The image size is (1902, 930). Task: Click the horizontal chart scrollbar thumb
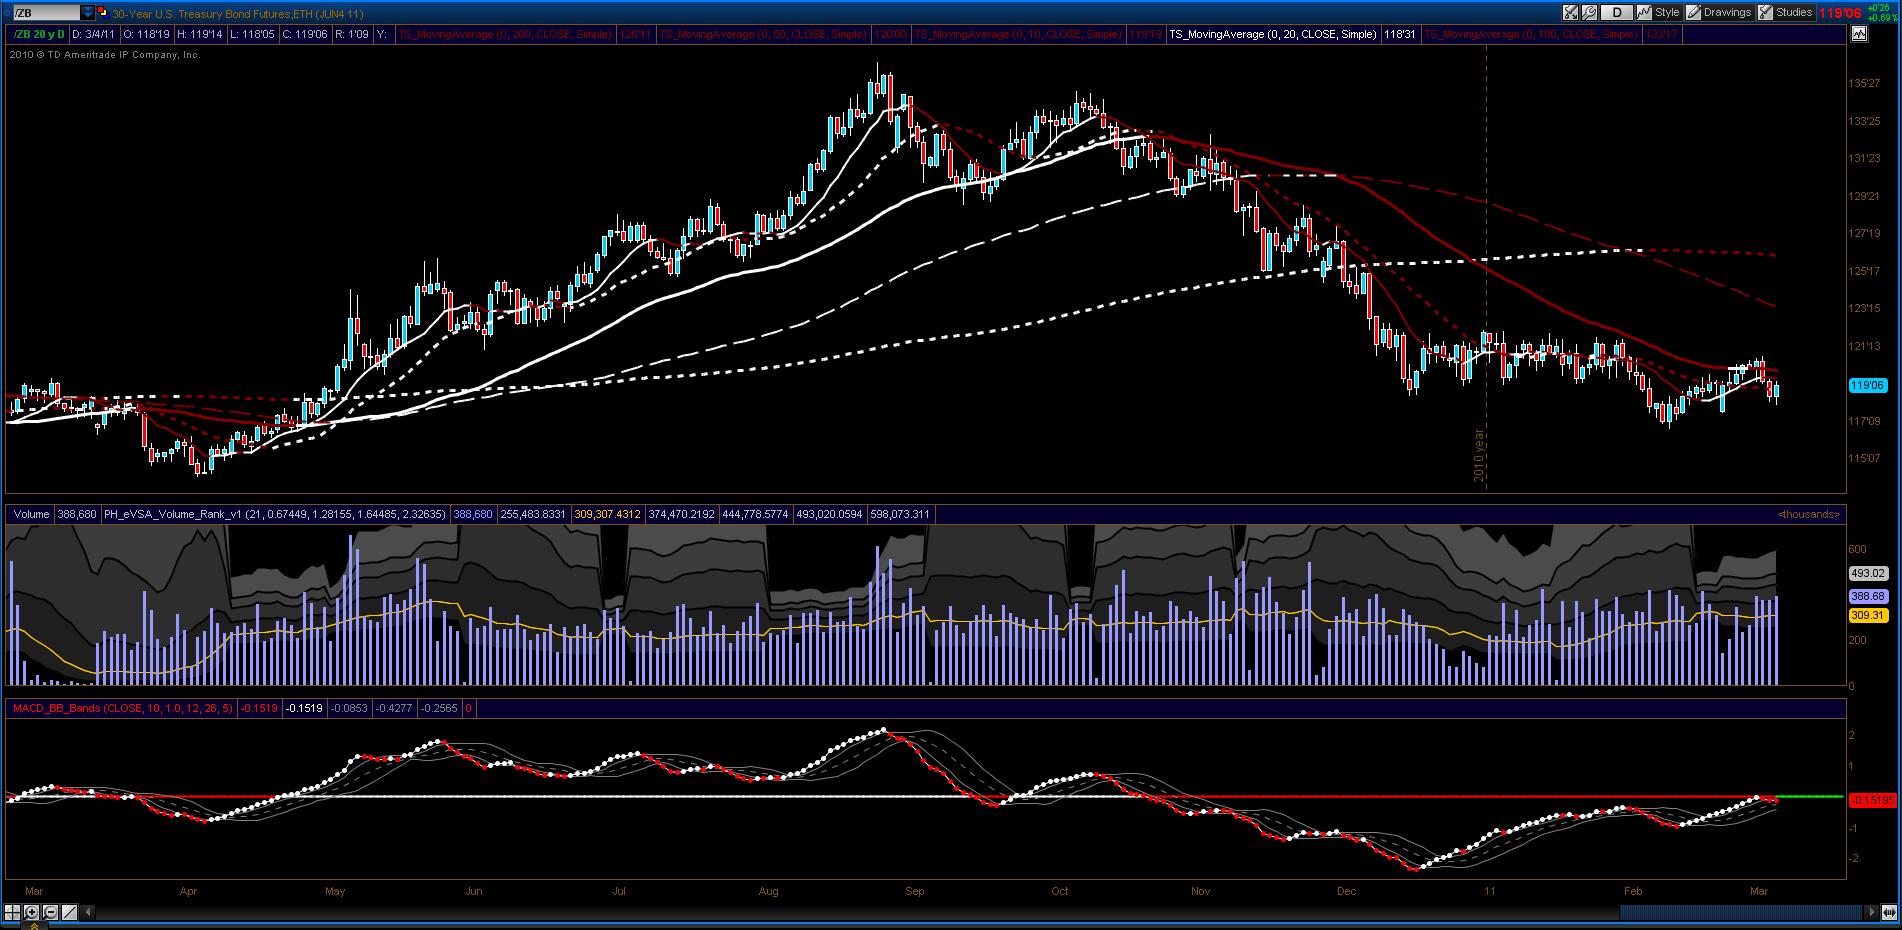click(x=1741, y=912)
